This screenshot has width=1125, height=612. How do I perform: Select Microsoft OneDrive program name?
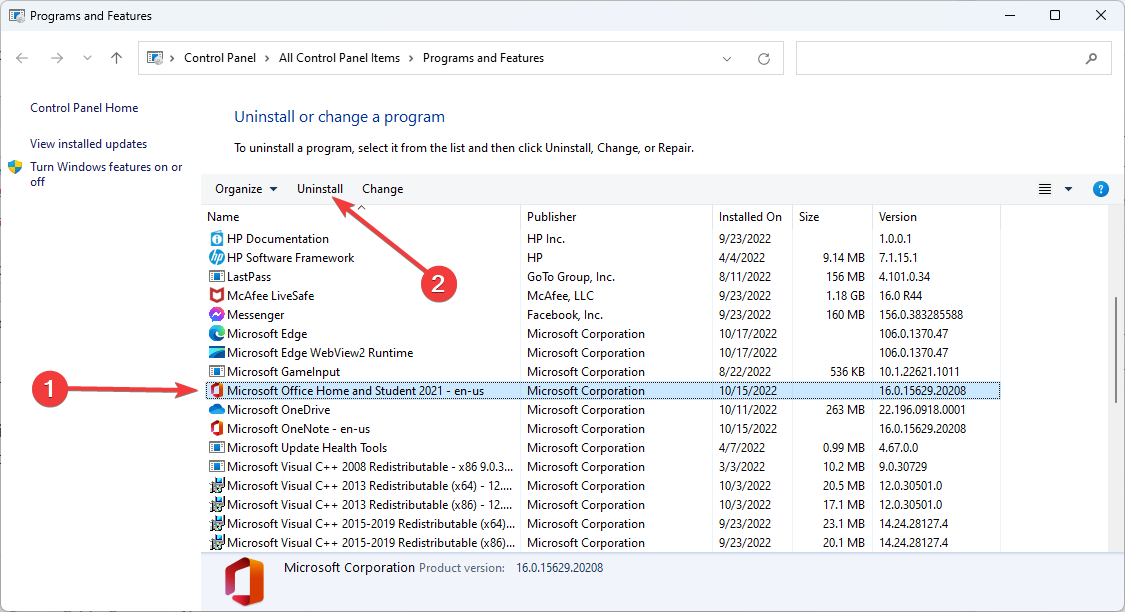tap(278, 410)
